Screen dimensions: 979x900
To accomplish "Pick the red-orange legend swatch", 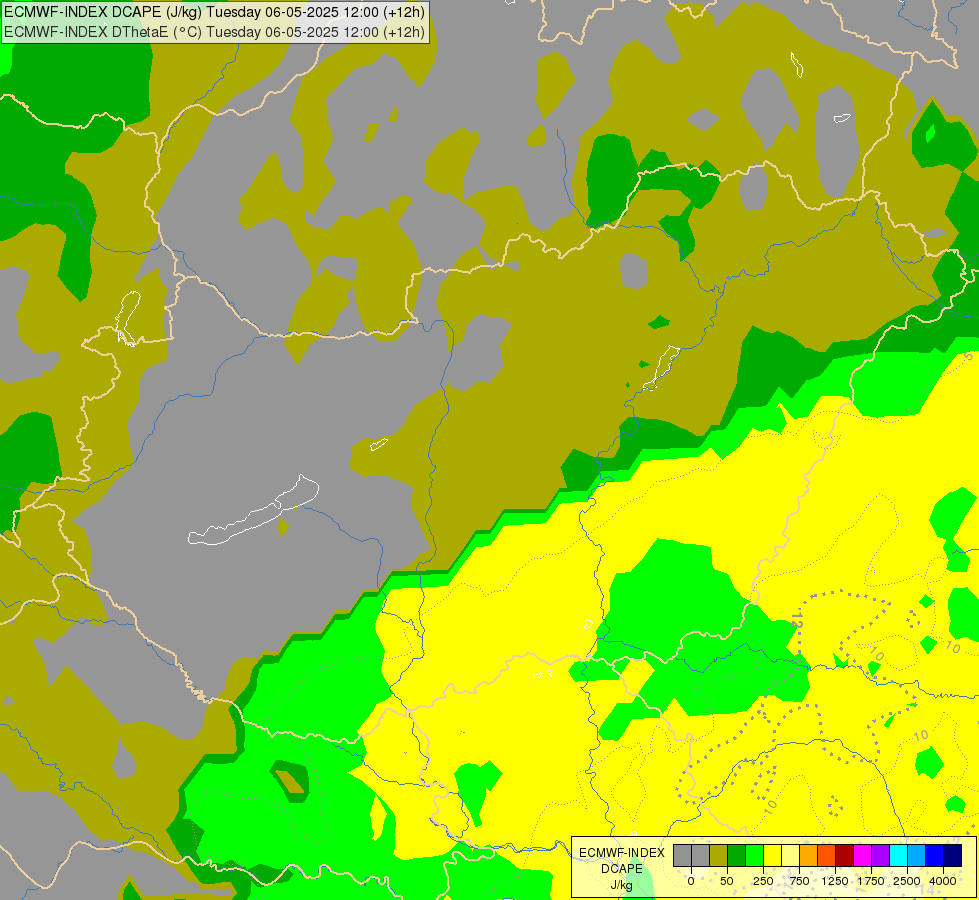I will click(x=827, y=856).
